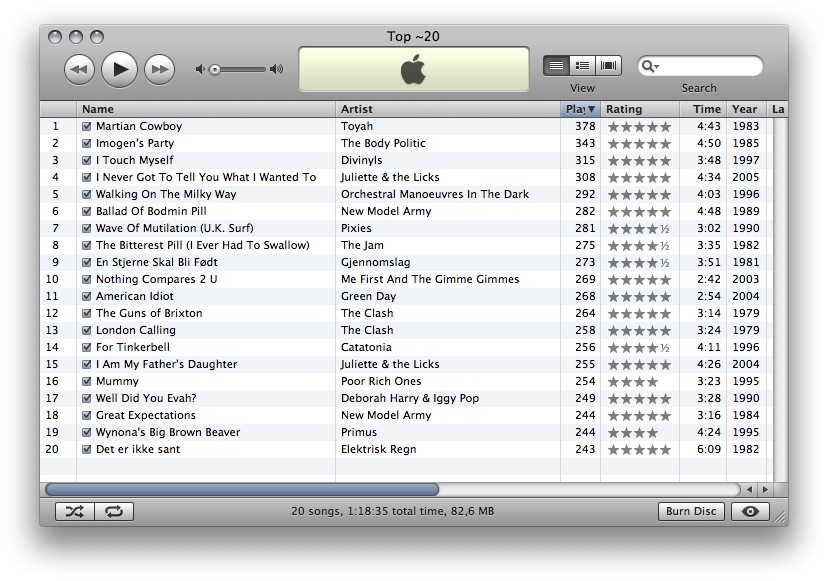Click the rating of Wave Of Mutilation
This screenshot has width=828, height=581.
click(638, 229)
